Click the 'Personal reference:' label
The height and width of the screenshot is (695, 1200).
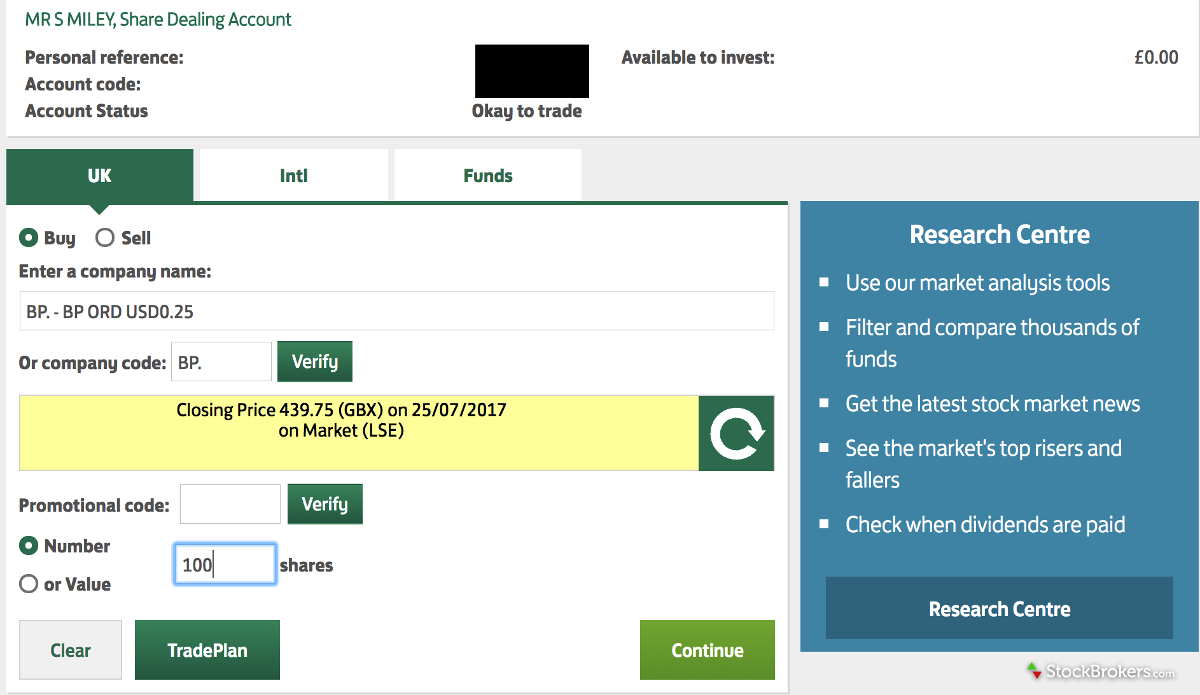click(x=104, y=58)
